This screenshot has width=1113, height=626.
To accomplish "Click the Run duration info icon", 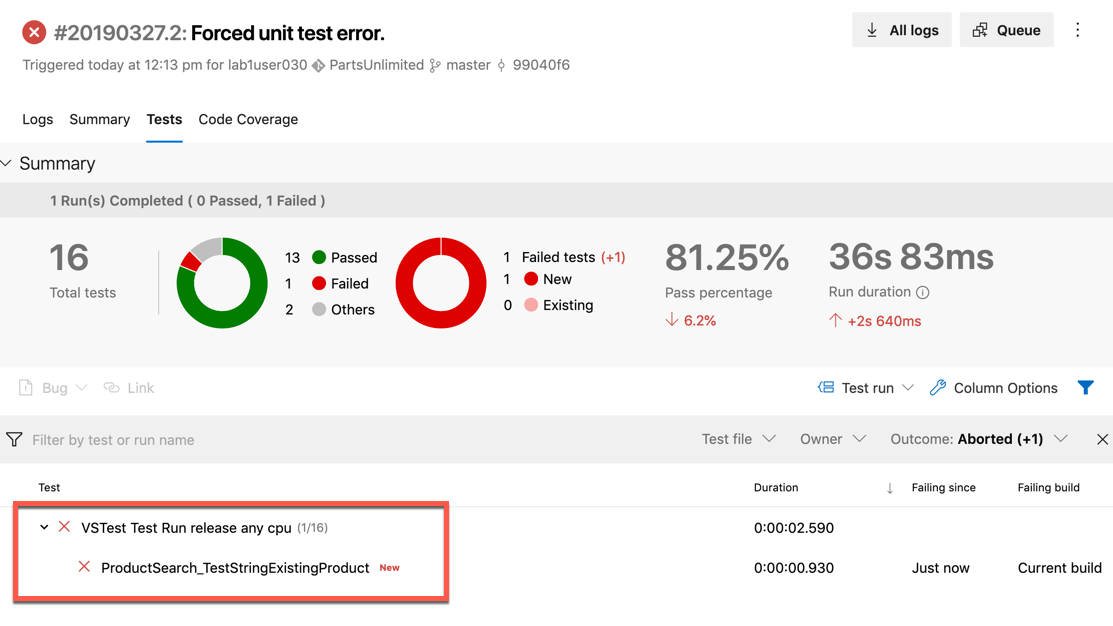I will tap(923, 293).
